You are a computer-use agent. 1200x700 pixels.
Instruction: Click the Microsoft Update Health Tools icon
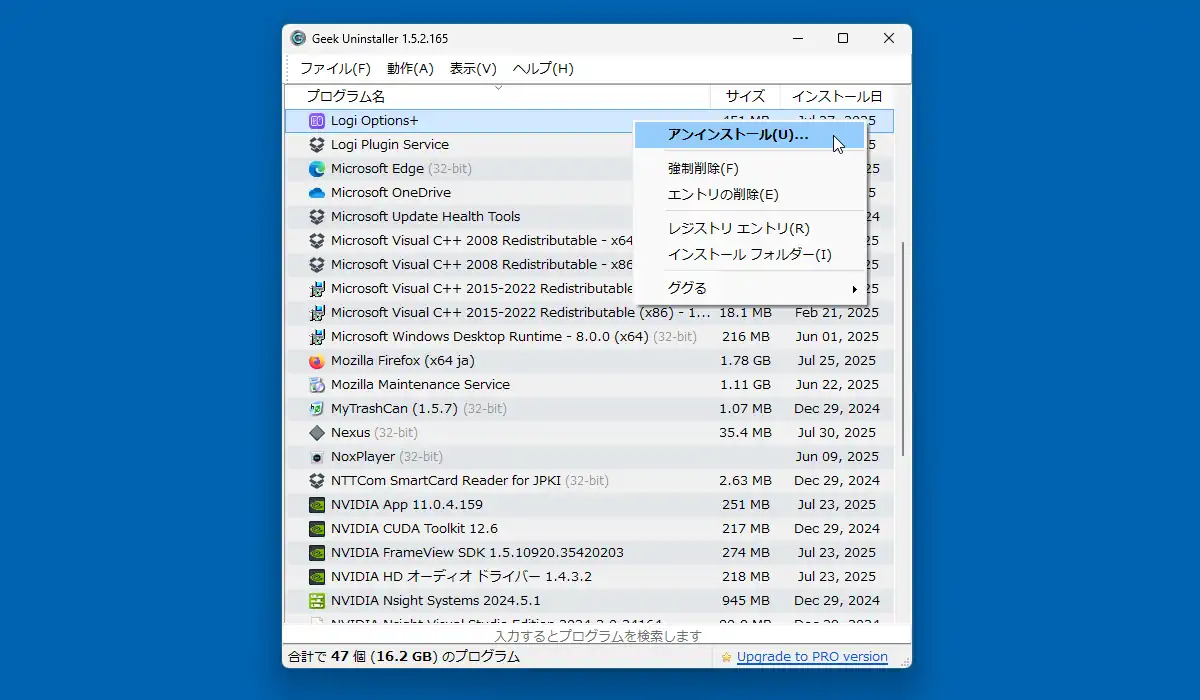click(x=317, y=217)
